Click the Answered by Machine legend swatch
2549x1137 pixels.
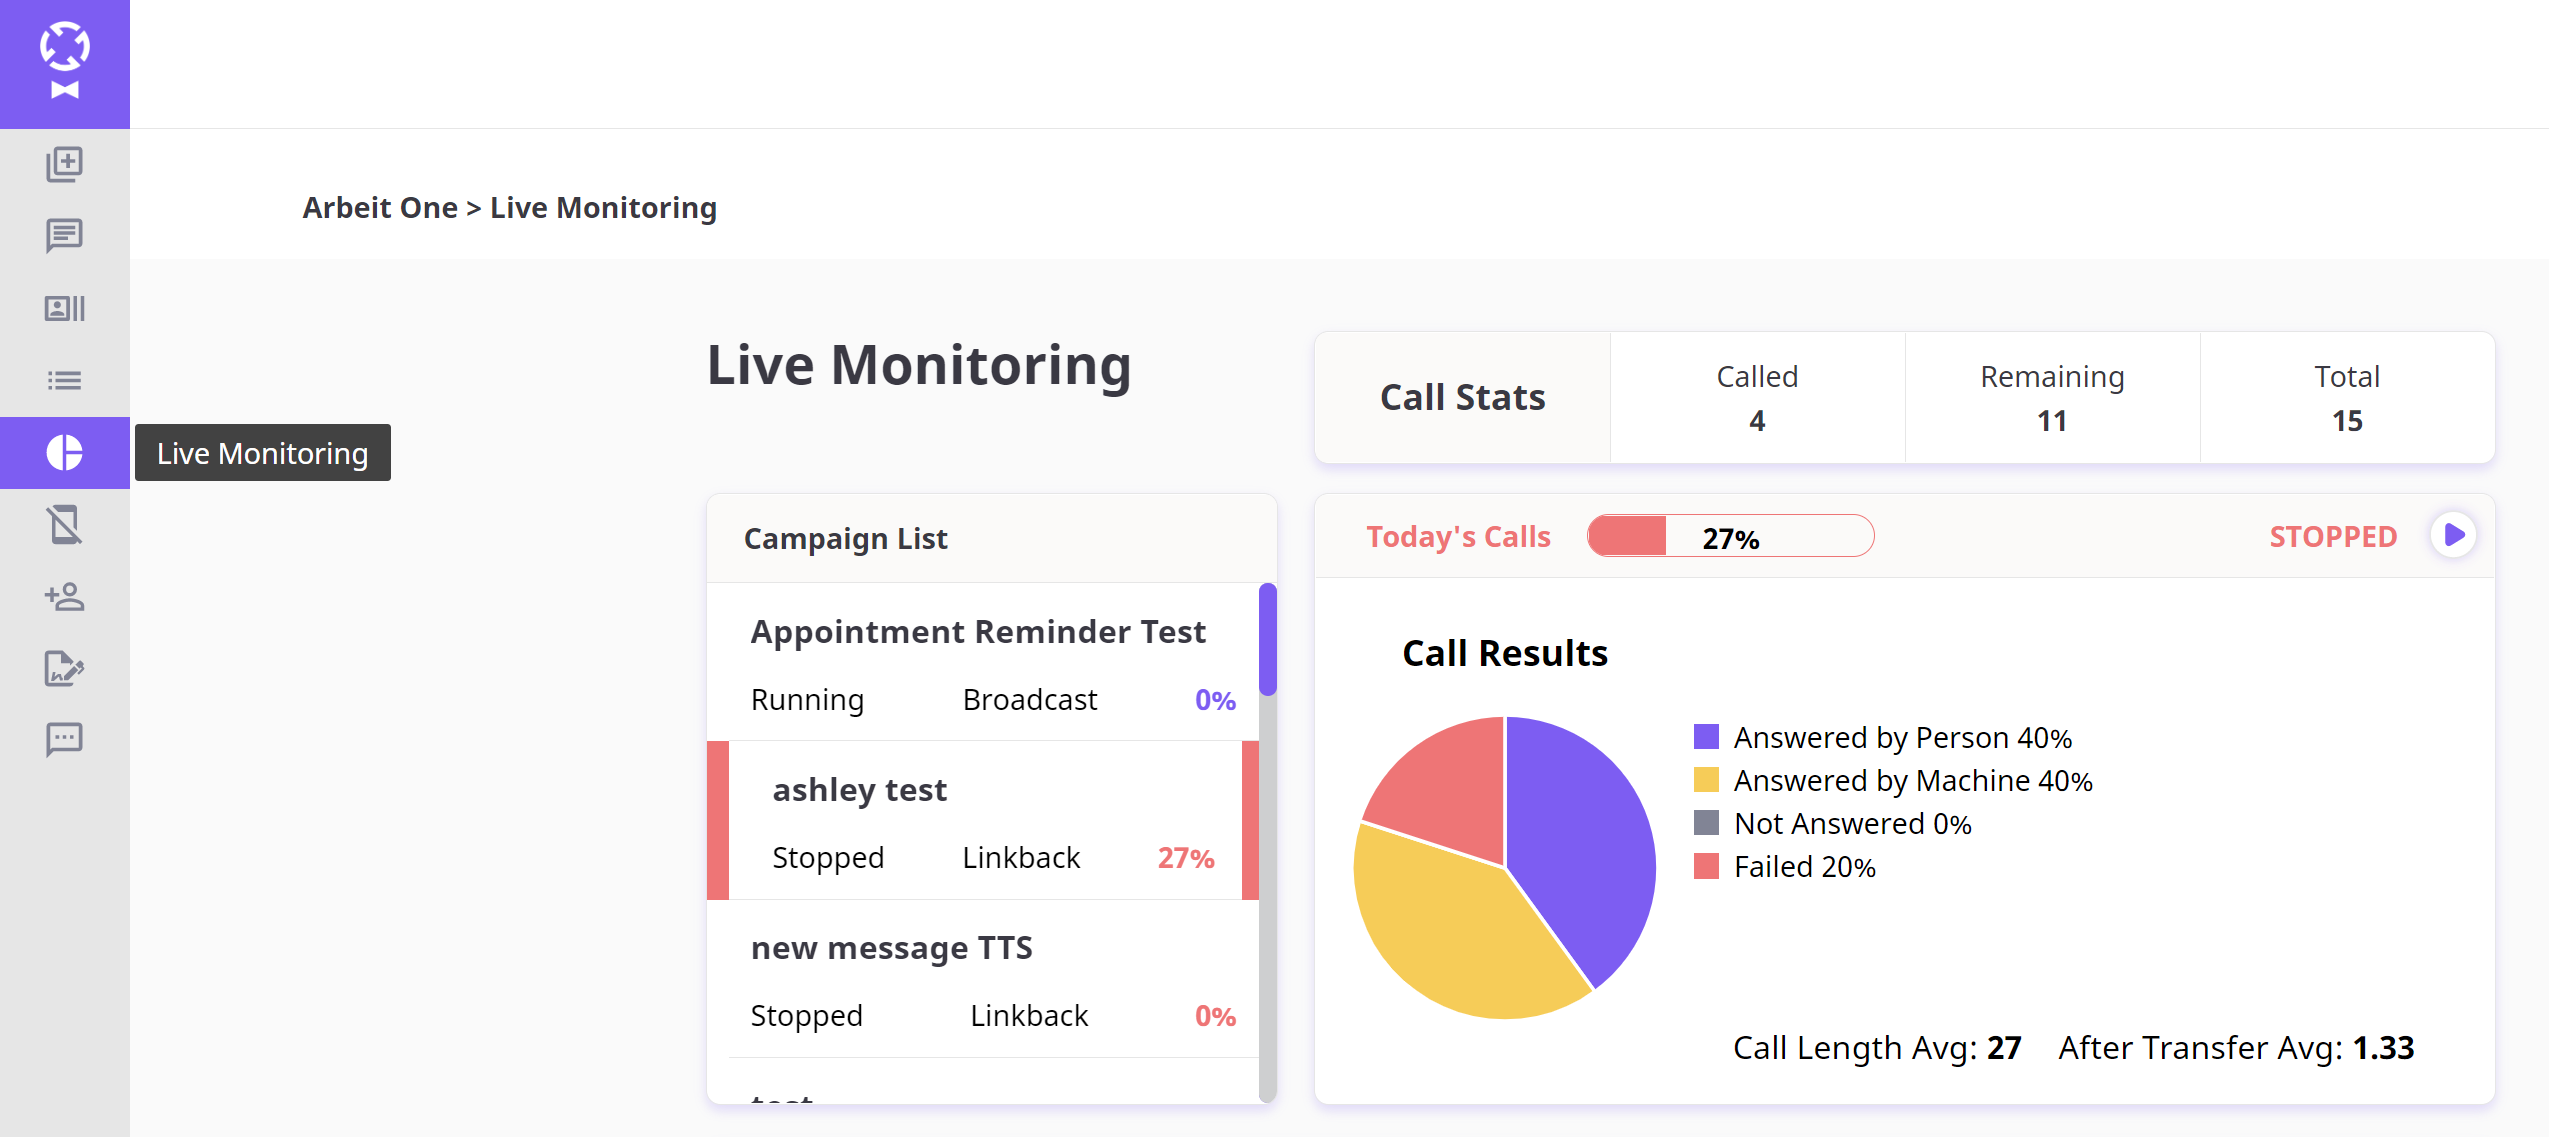1706,780
